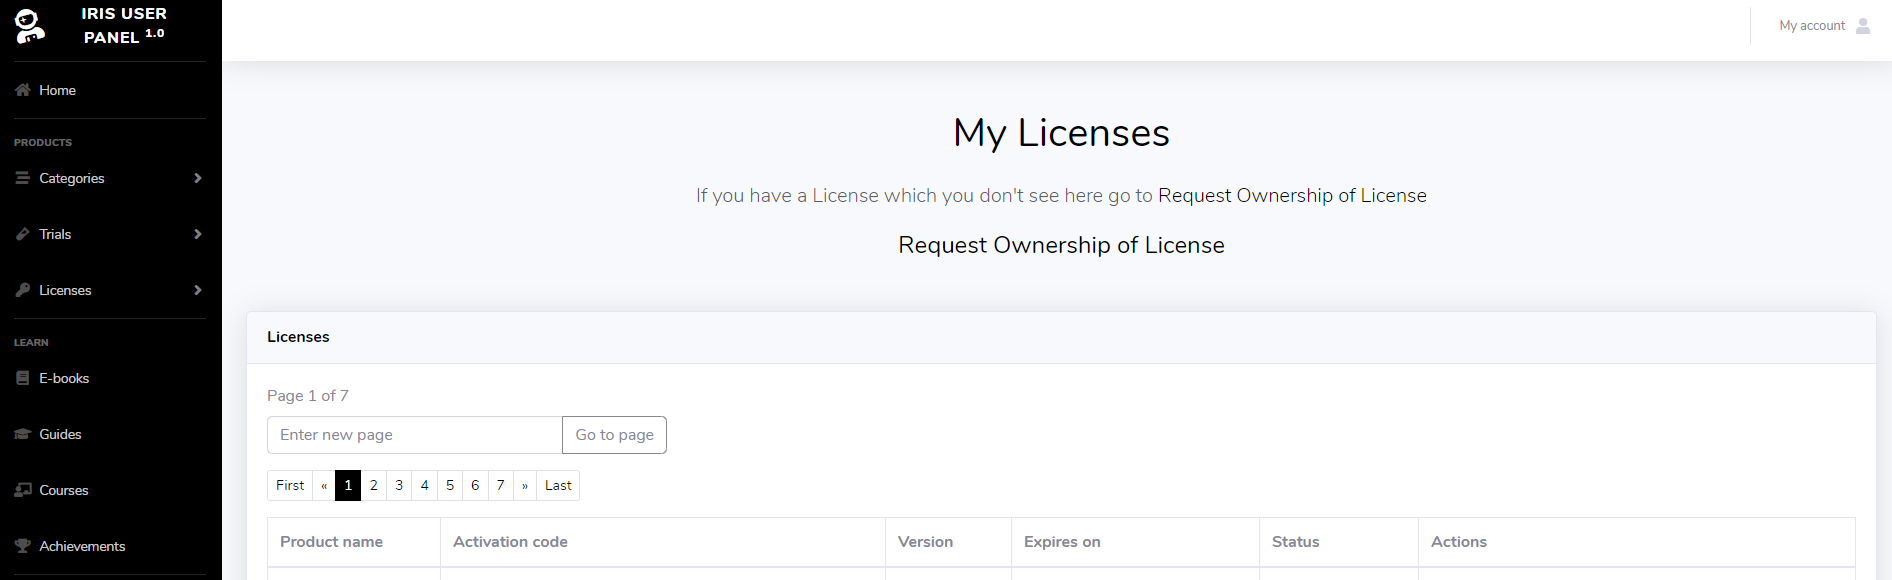Go to pagination page 3
This screenshot has height=580, width=1892.
pos(399,485)
